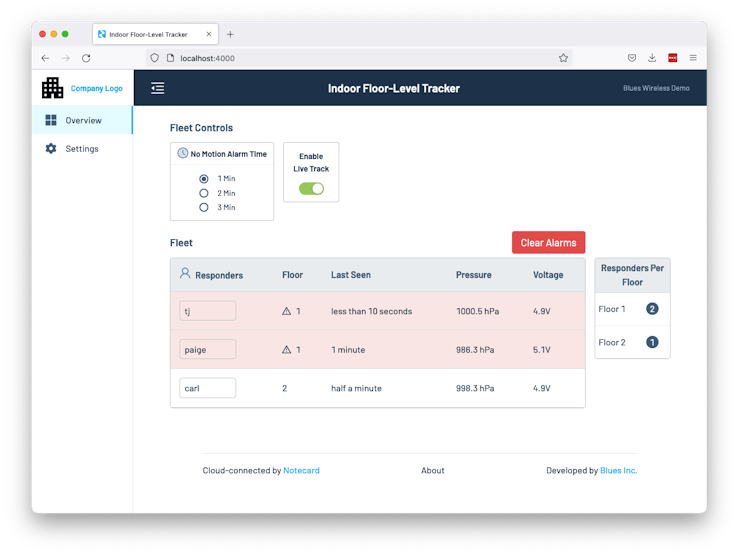Open the Blues Inc. footer link

pyautogui.click(x=618, y=470)
